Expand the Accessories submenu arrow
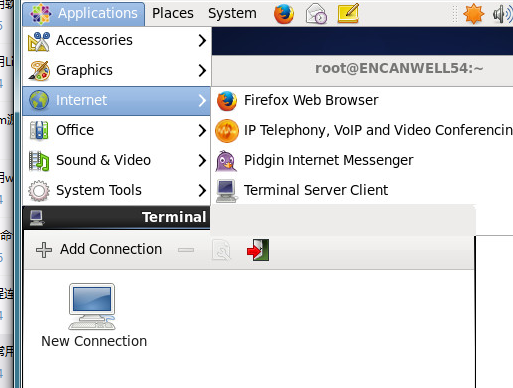Image resolution: width=513 pixels, height=388 pixels. click(202, 40)
